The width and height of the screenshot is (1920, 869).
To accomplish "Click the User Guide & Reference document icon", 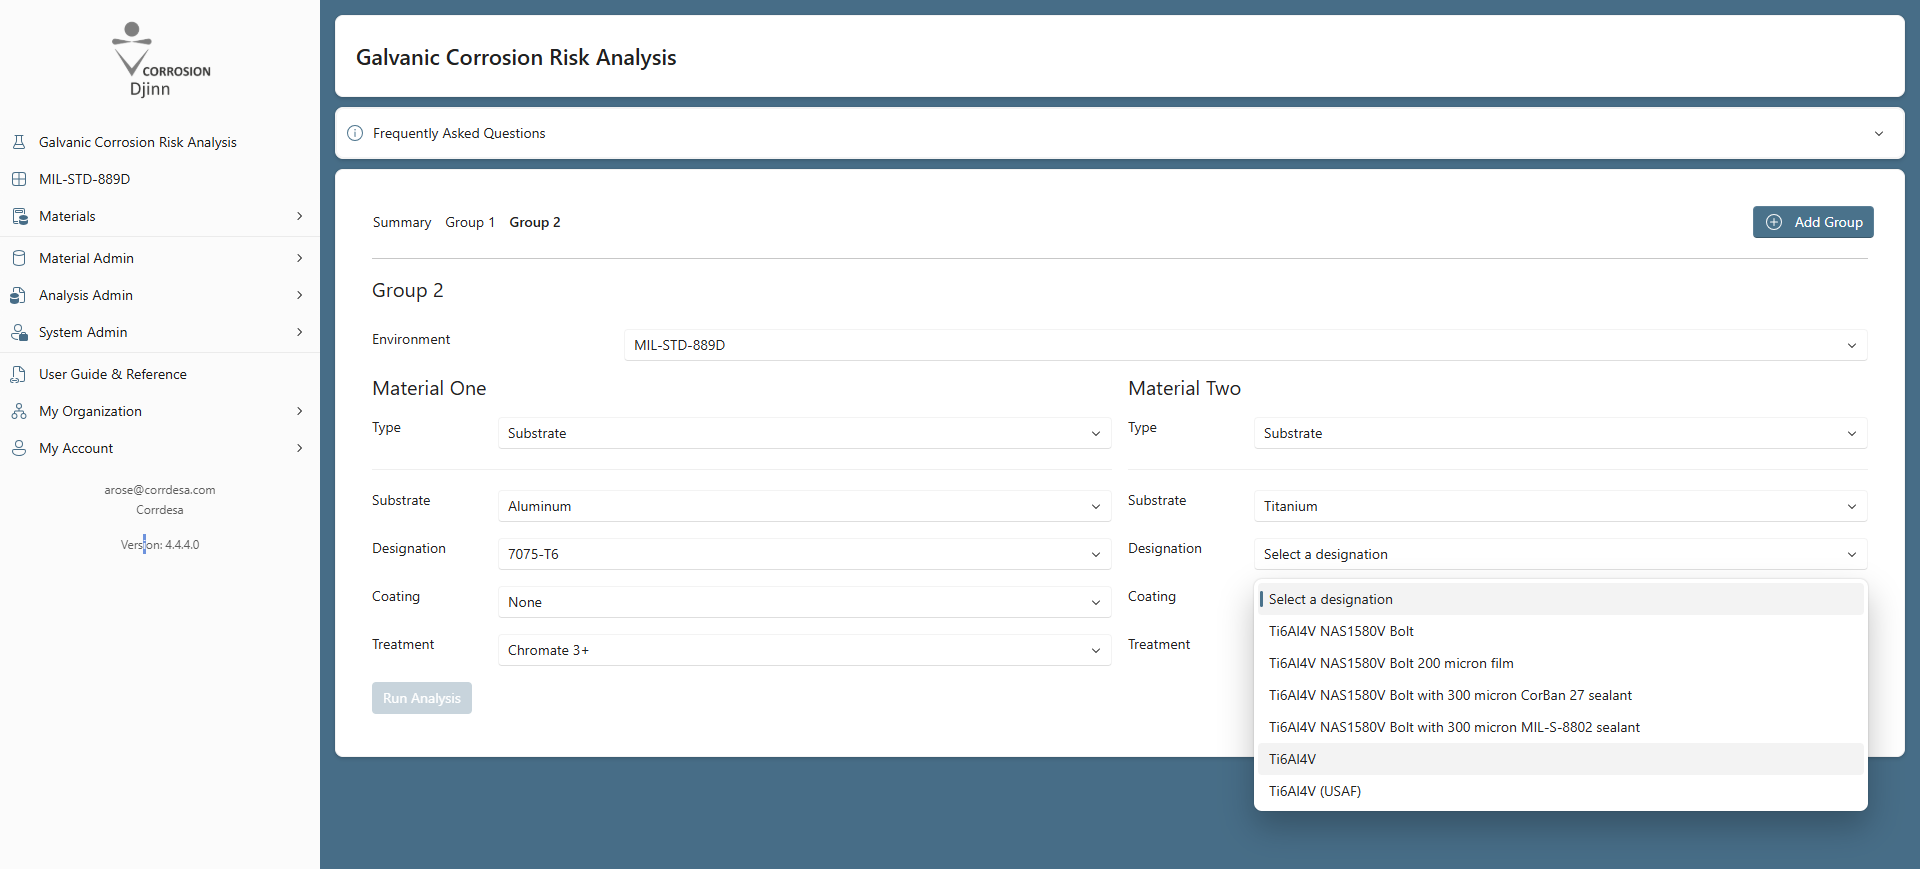I will [x=19, y=374].
